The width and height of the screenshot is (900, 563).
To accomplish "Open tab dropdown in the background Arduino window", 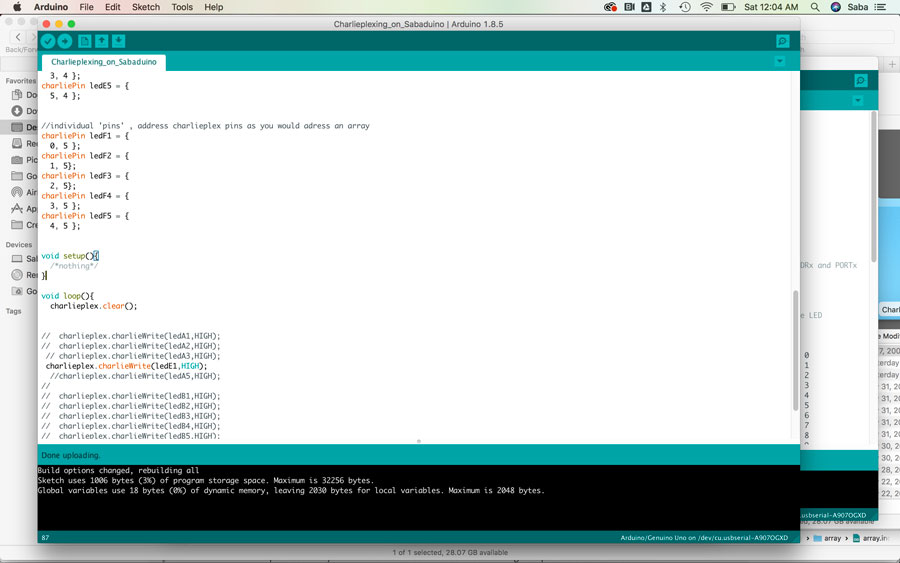I will click(858, 100).
